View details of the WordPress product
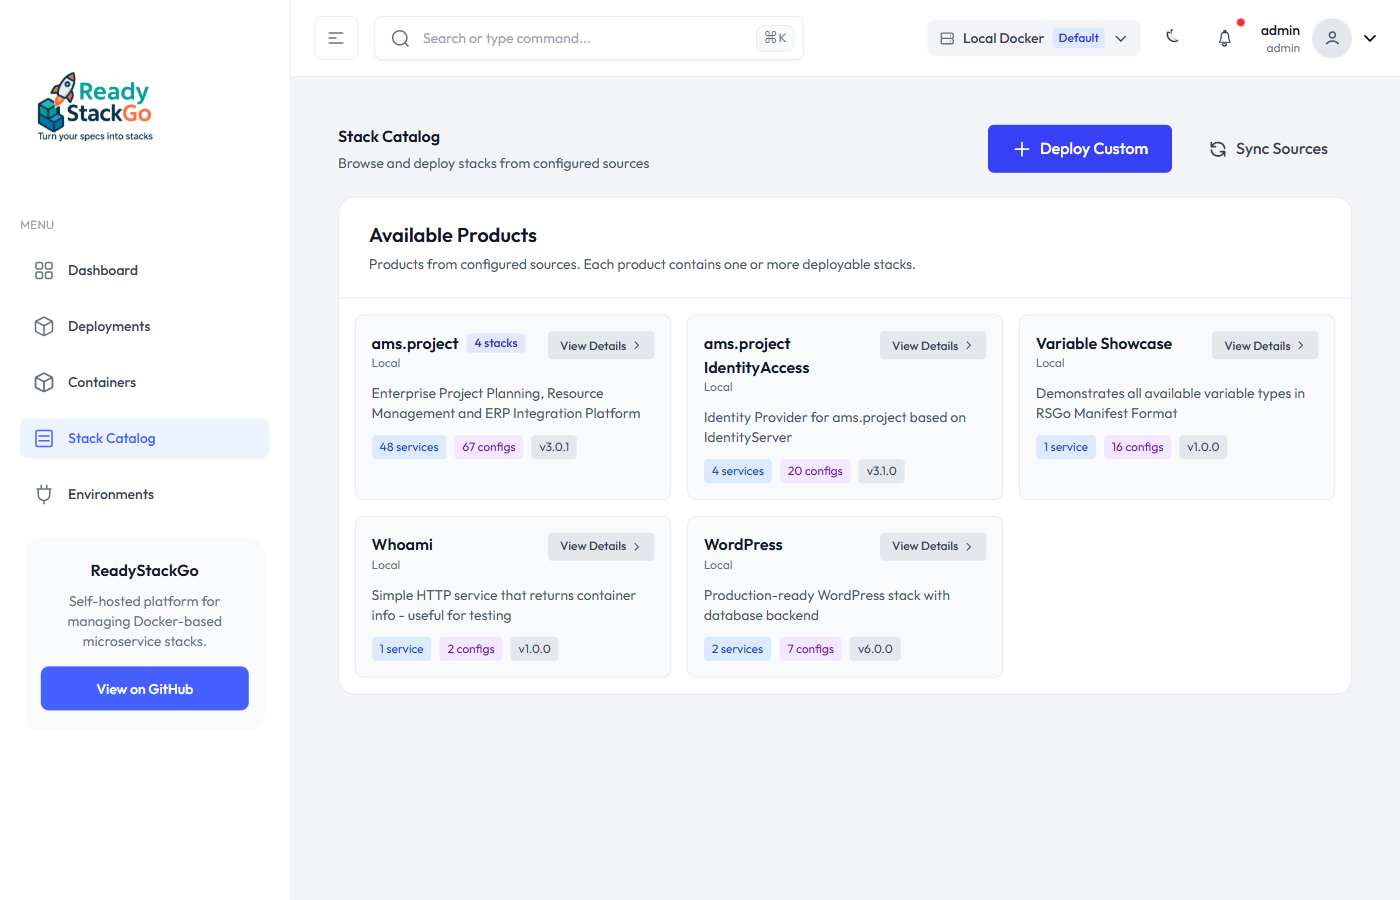Image resolution: width=1400 pixels, height=900 pixels. (932, 547)
